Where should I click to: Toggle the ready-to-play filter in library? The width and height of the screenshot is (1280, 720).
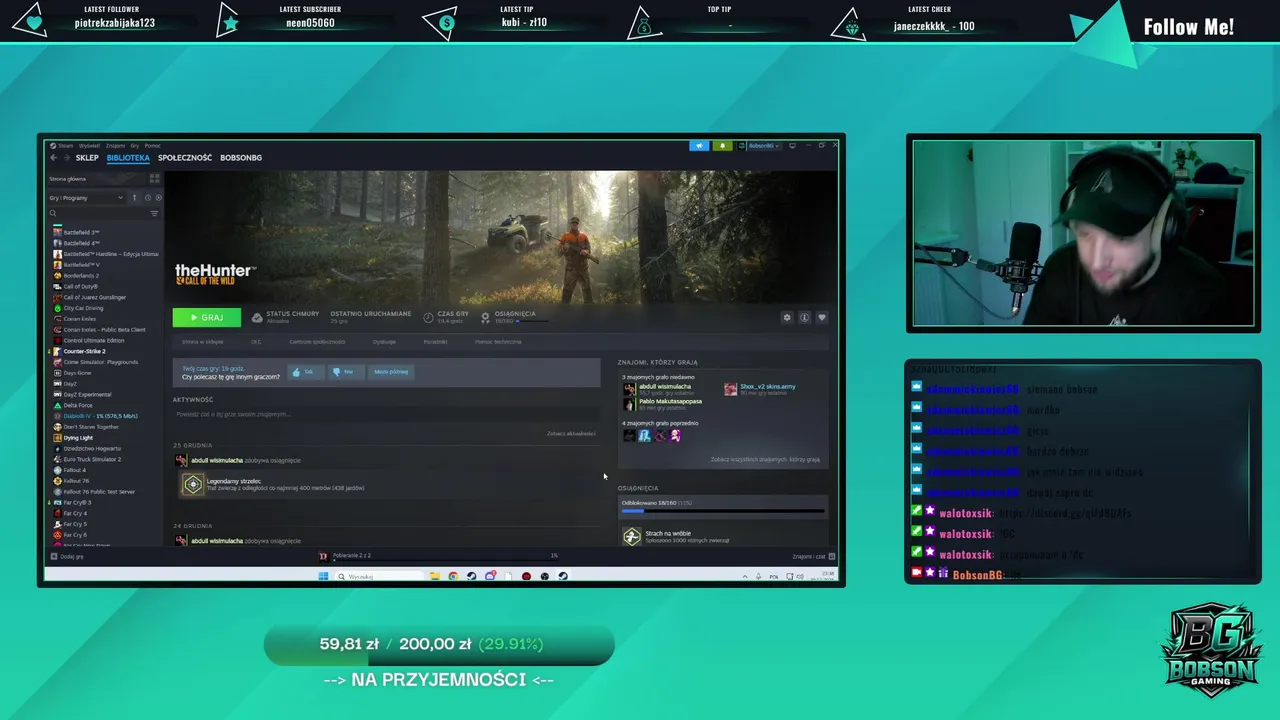[x=159, y=198]
